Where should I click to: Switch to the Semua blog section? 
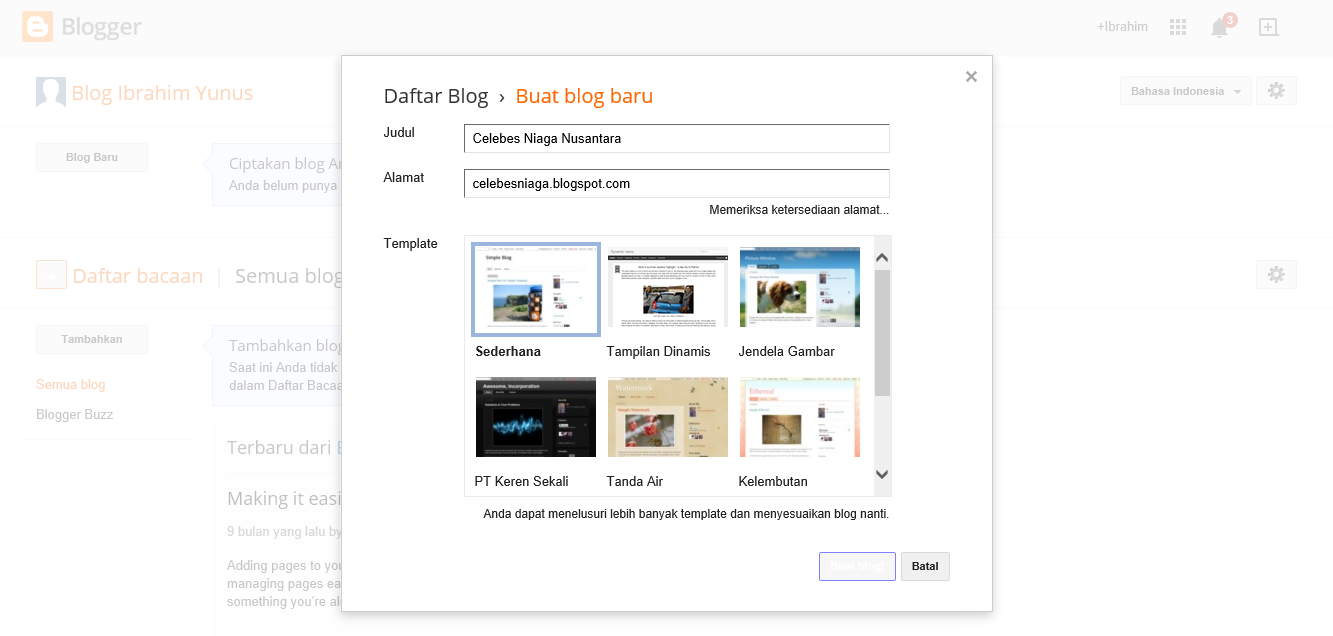pos(70,384)
